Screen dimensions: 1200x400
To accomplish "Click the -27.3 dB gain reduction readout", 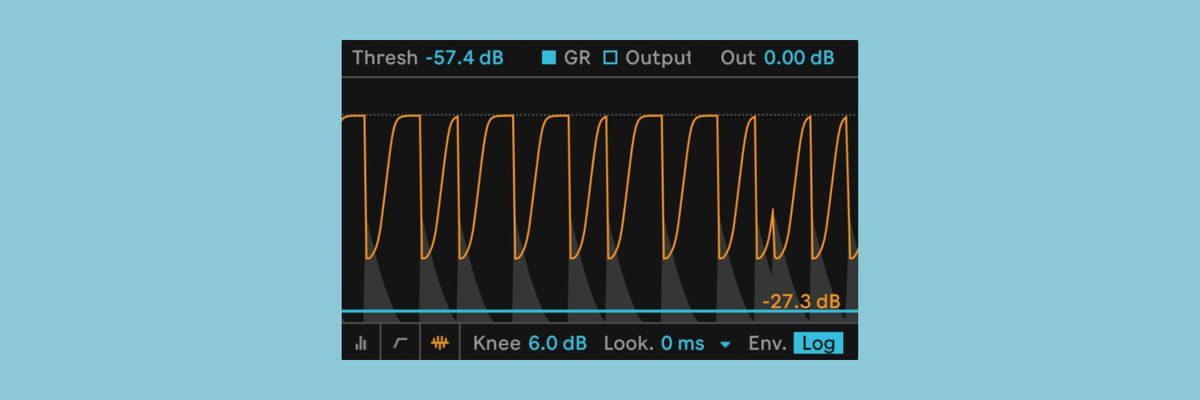I will tap(800, 301).
